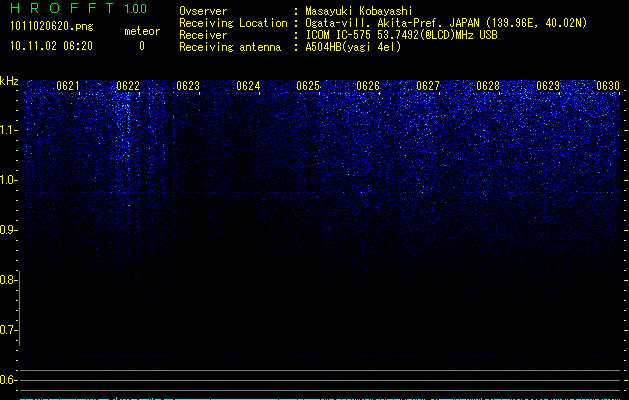Click the 0621 time marker
629x400 pixels.
pos(68,86)
